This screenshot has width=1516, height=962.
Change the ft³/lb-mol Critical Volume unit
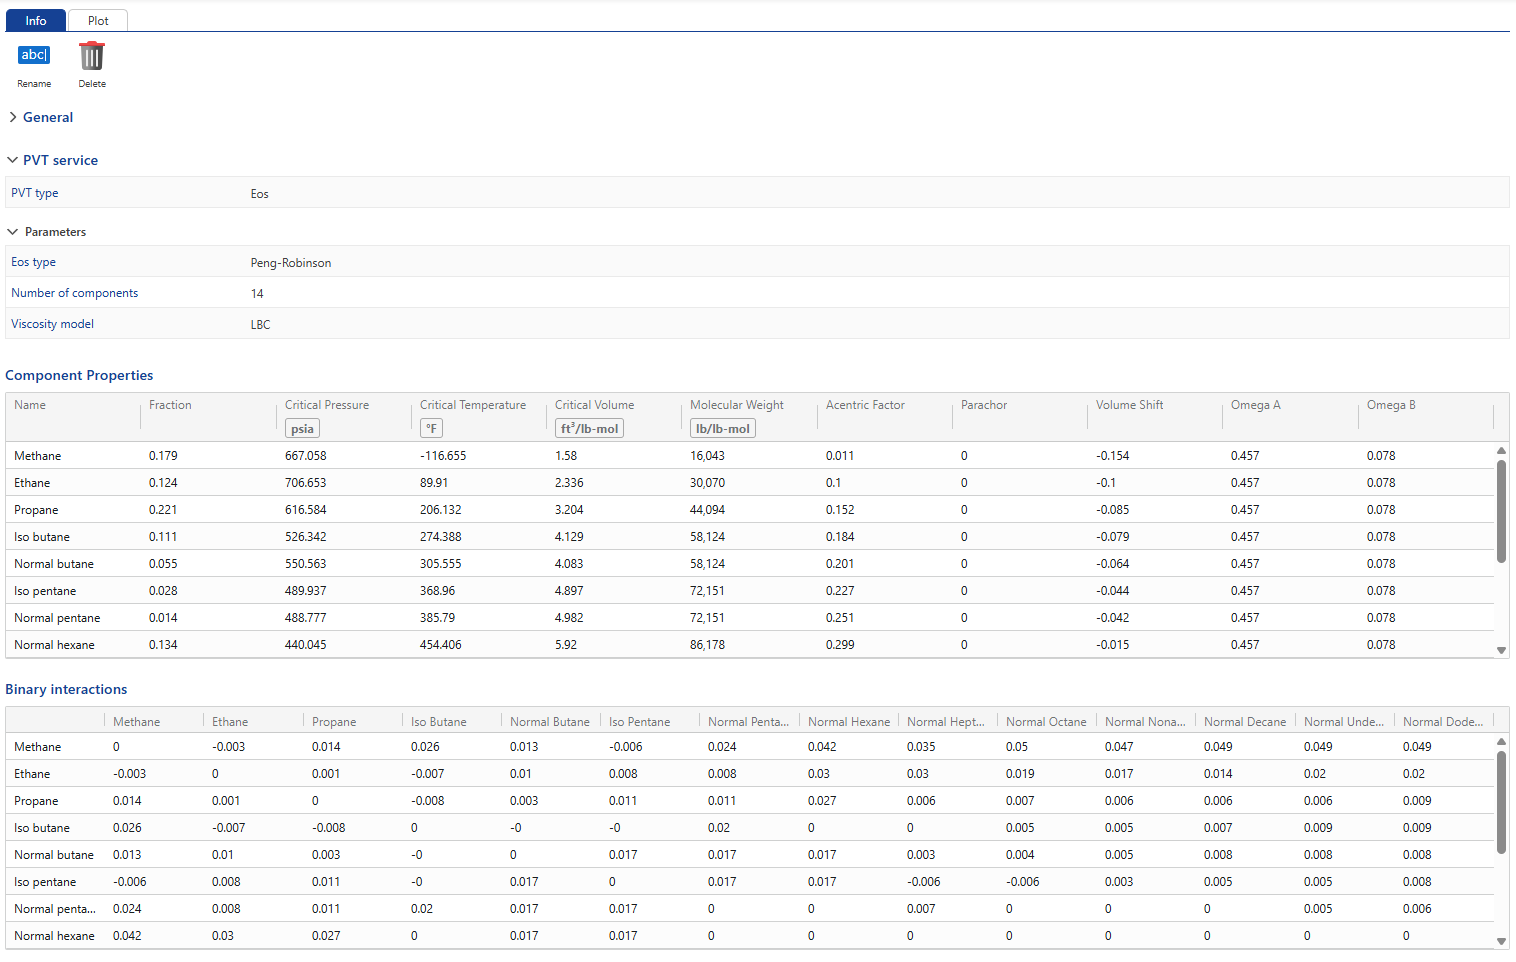(589, 429)
